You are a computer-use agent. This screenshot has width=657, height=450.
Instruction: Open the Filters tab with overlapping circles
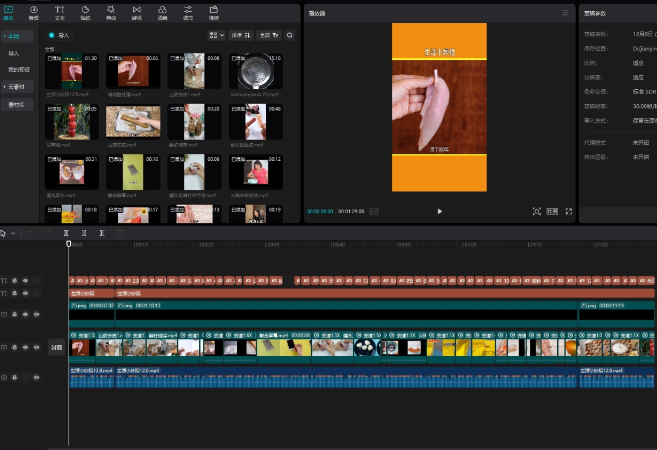click(162, 12)
